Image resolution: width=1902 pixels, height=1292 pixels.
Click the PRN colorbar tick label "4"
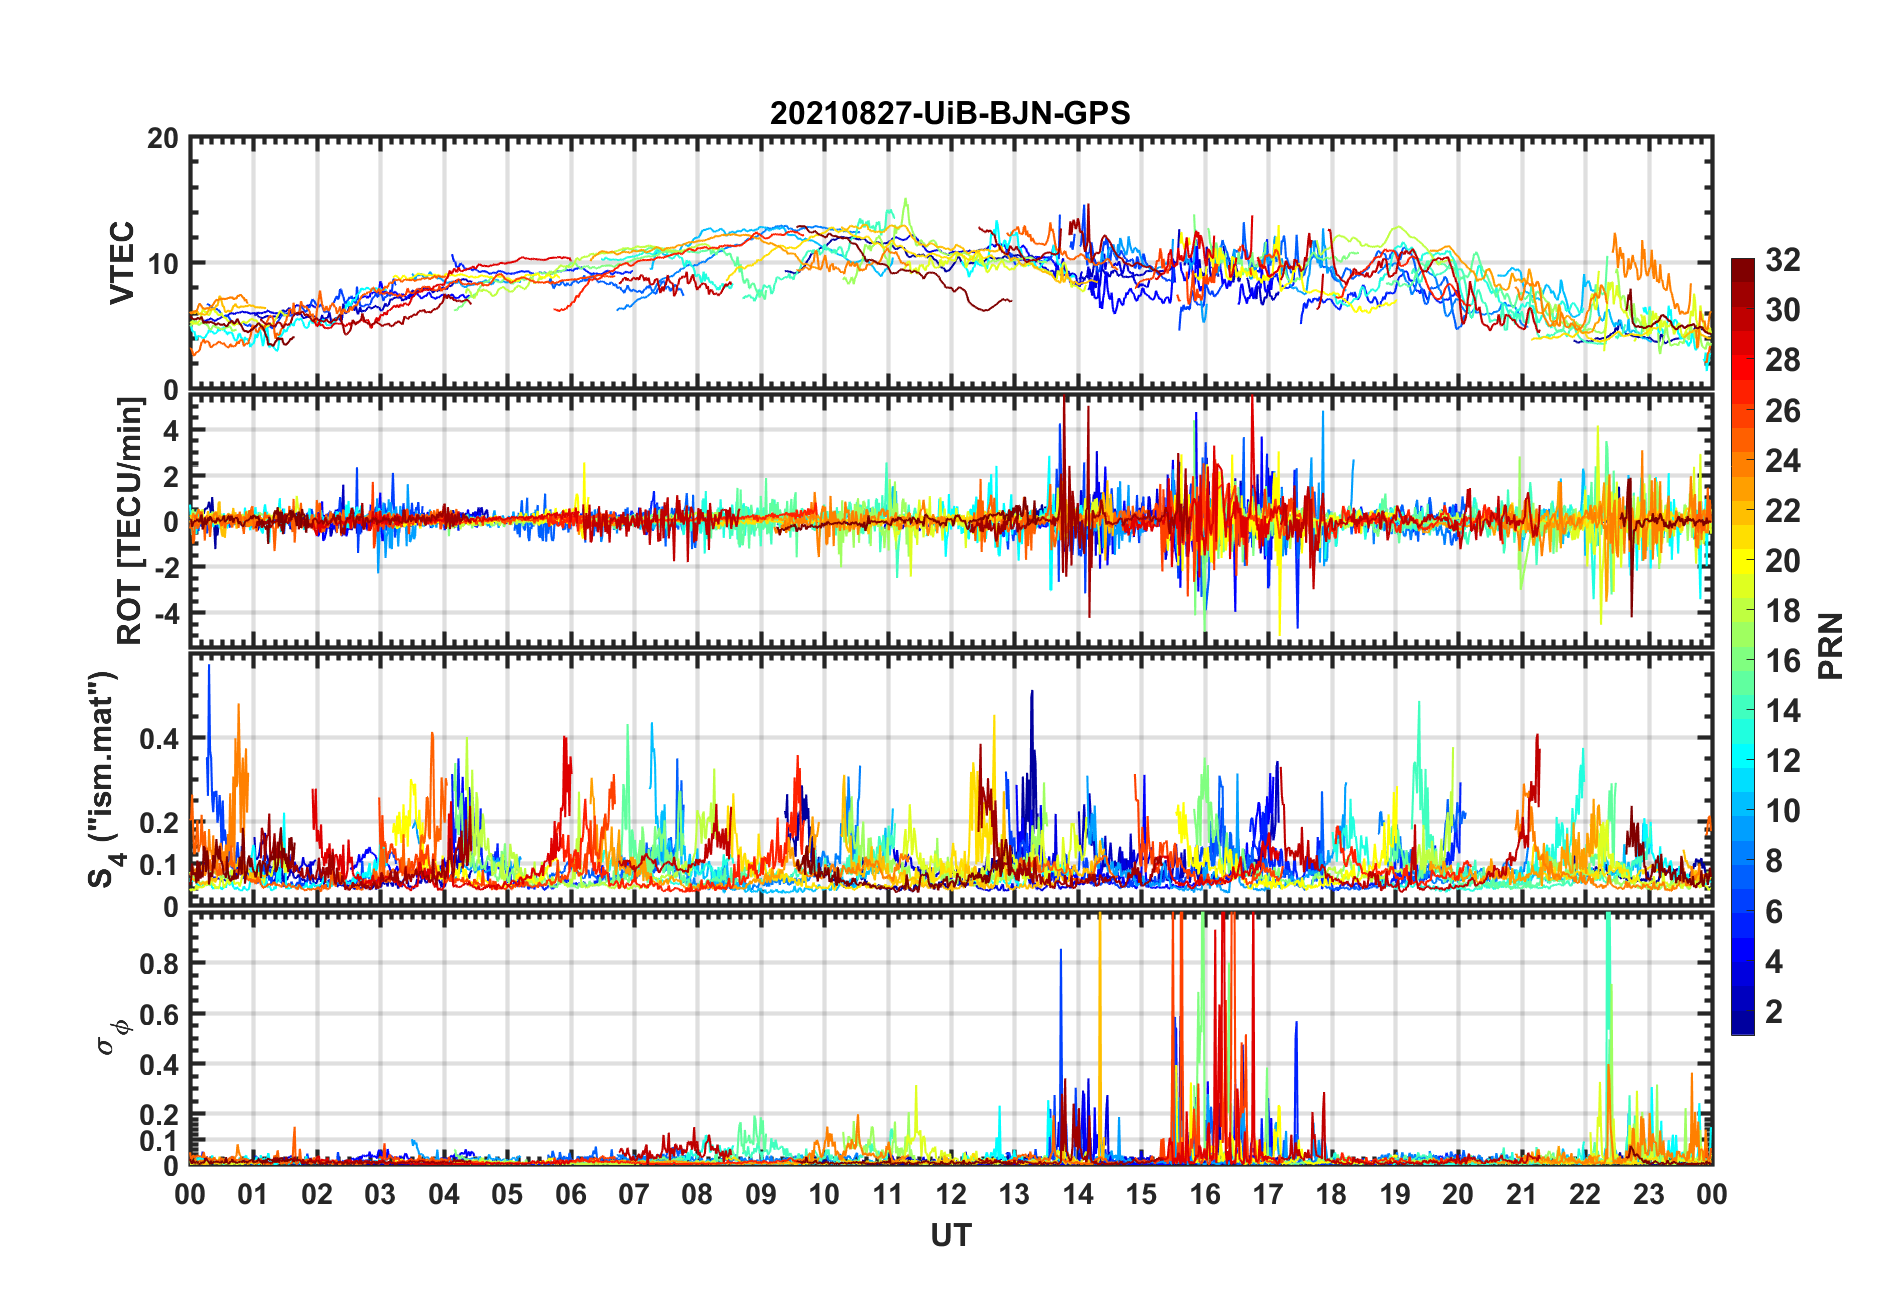pyautogui.click(x=1774, y=961)
